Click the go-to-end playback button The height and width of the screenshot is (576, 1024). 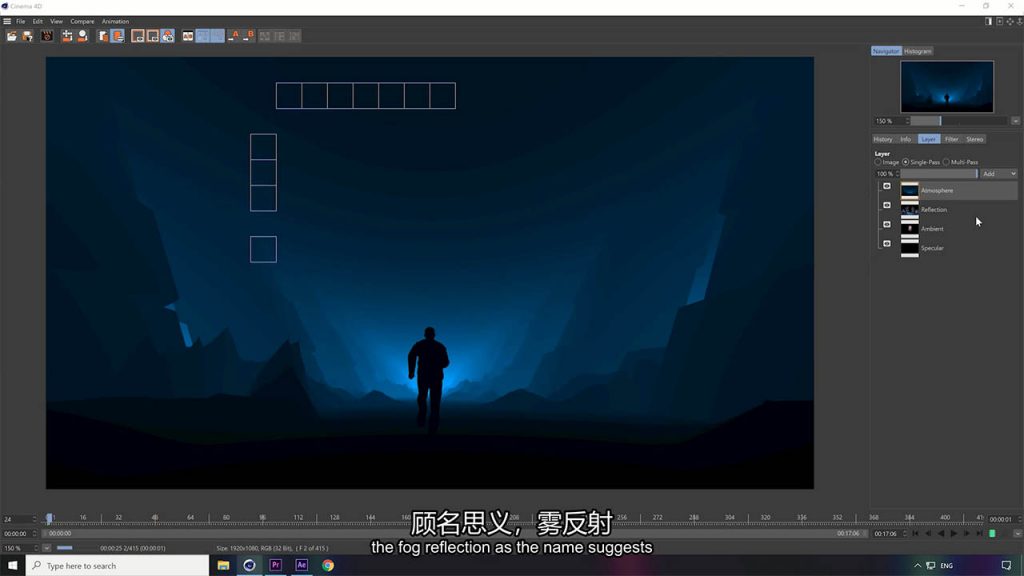(980, 534)
